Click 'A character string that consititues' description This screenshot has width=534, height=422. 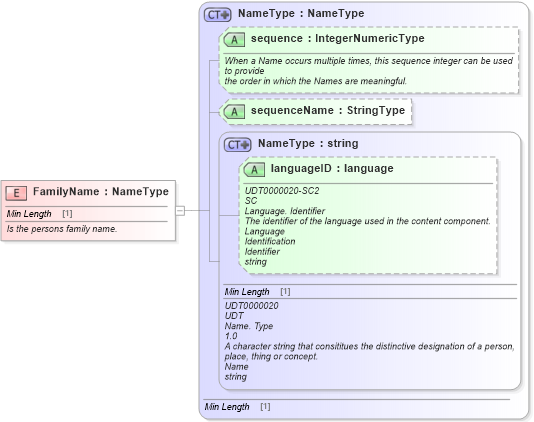pyautogui.click(x=370, y=346)
